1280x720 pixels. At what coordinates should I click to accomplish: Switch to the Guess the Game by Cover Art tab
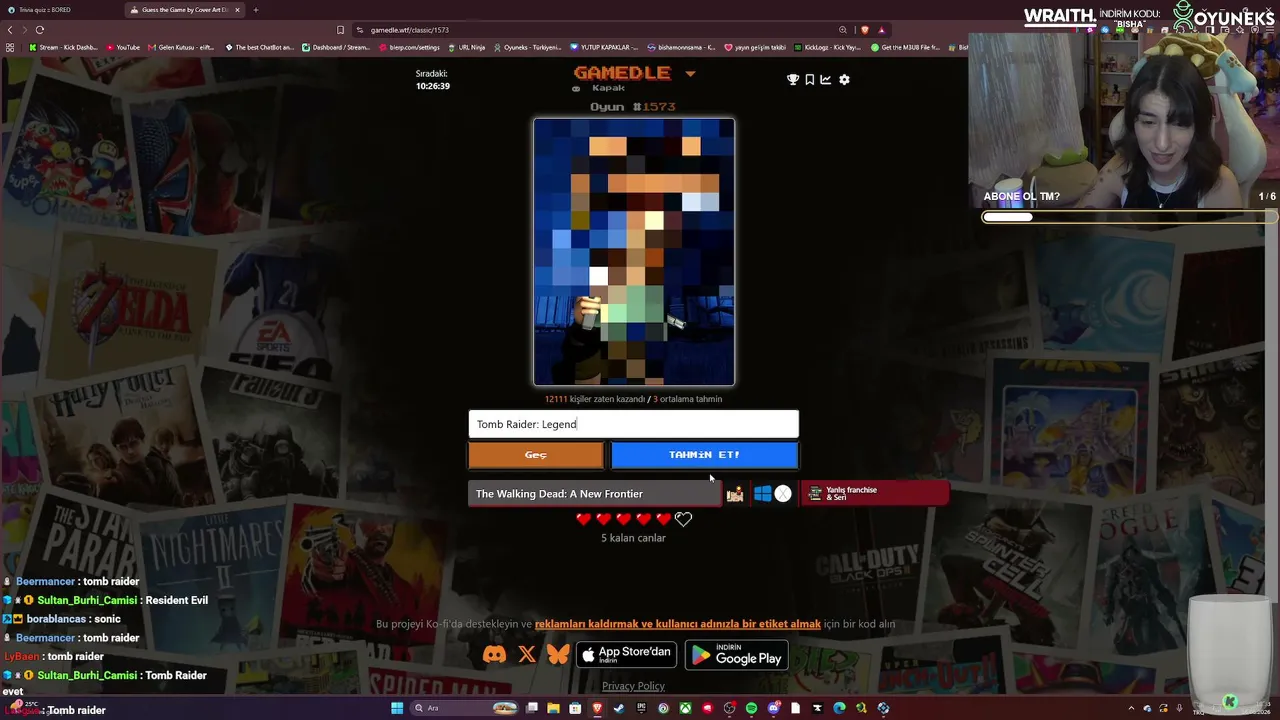(185, 10)
